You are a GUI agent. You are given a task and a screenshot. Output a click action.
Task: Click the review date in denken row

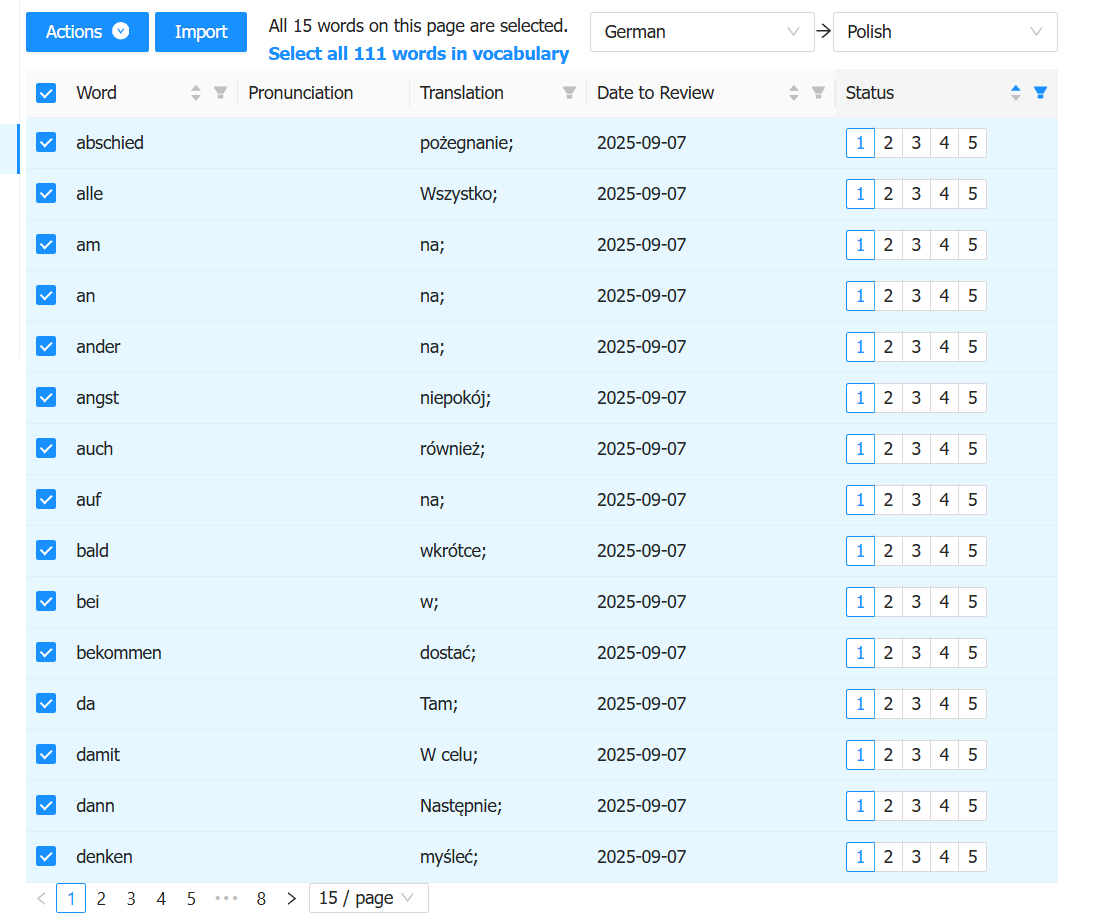pos(642,856)
